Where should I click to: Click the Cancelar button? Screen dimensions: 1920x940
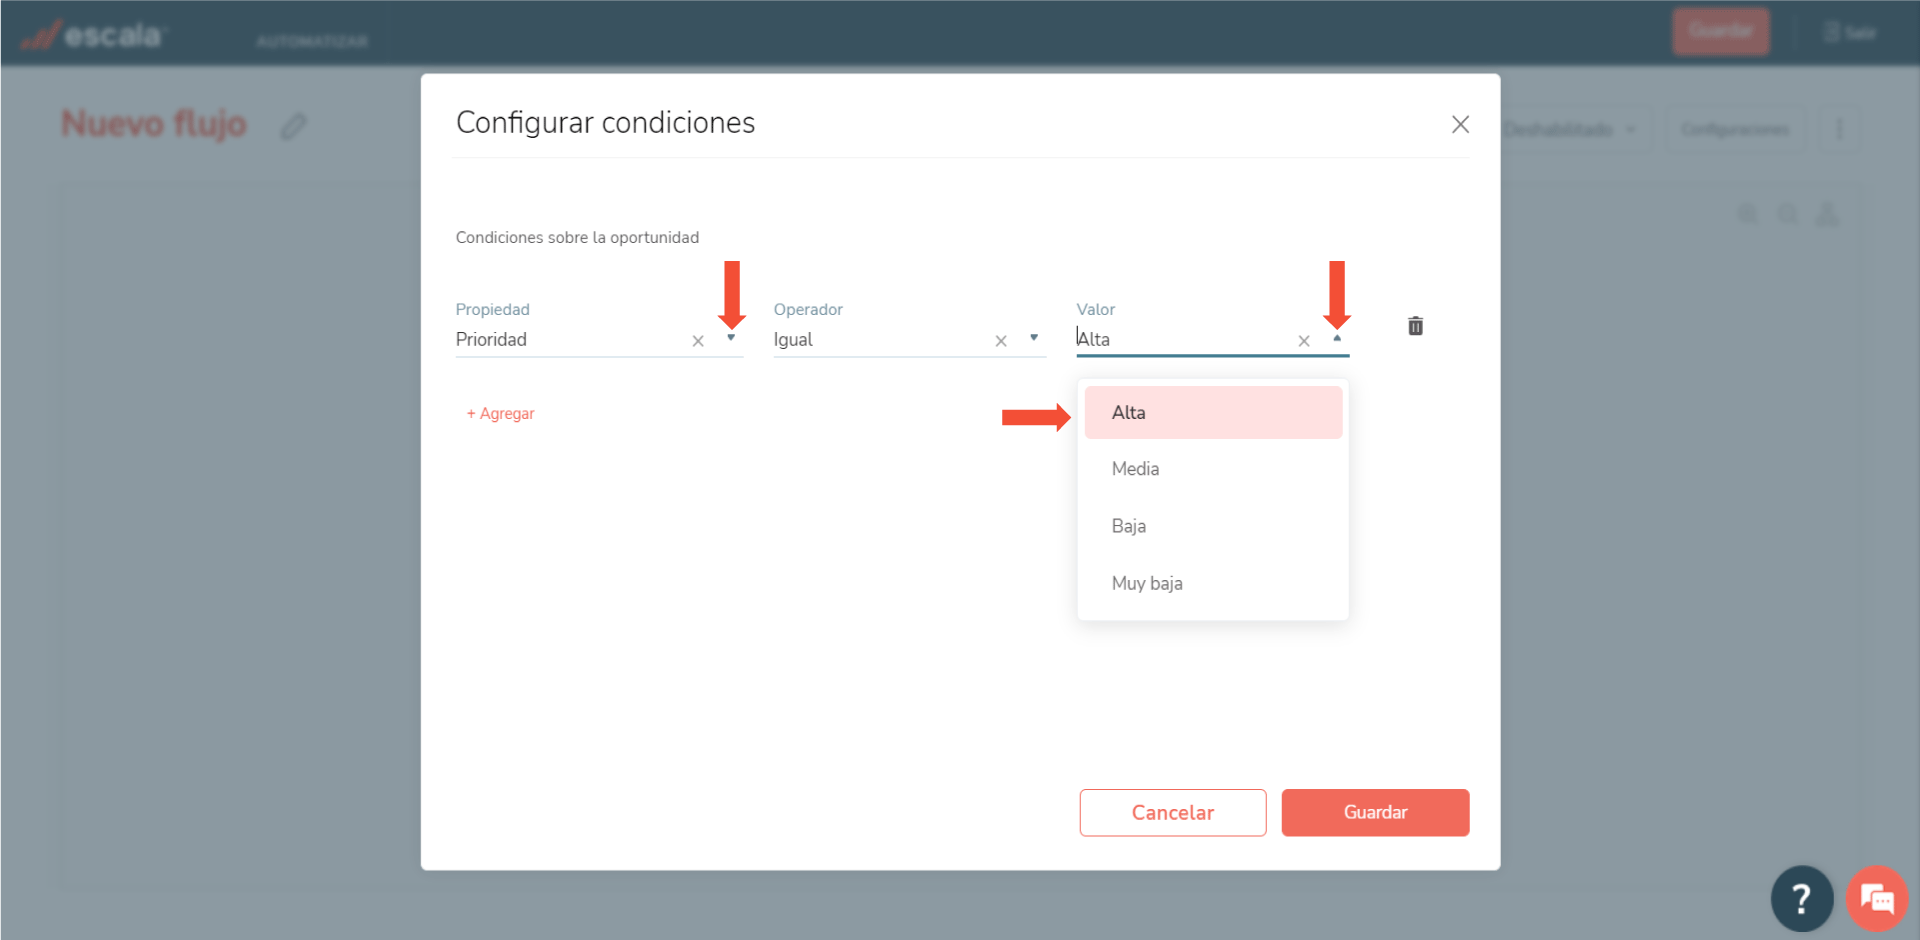click(x=1172, y=812)
